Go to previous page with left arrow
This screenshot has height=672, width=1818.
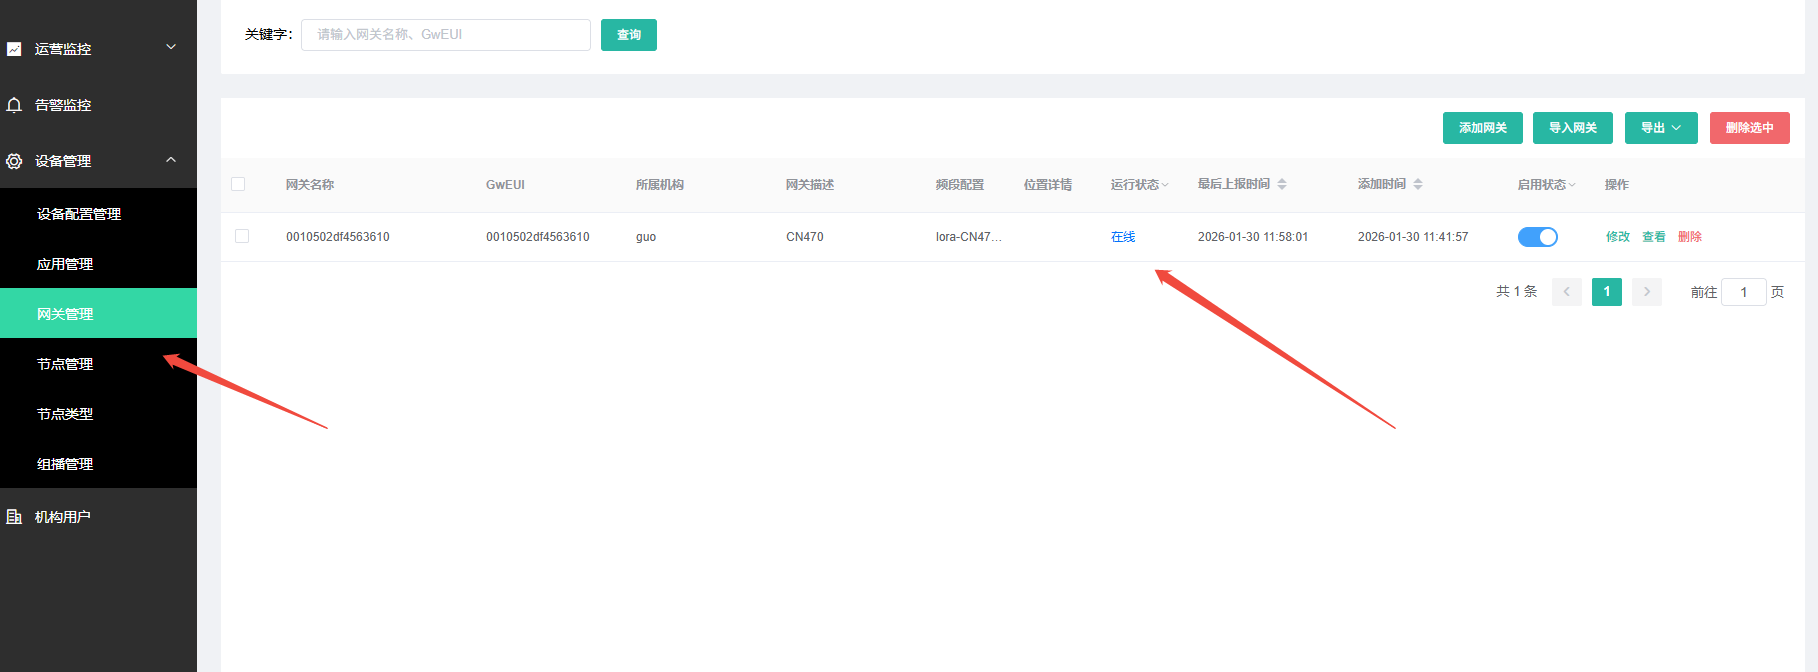click(x=1566, y=292)
